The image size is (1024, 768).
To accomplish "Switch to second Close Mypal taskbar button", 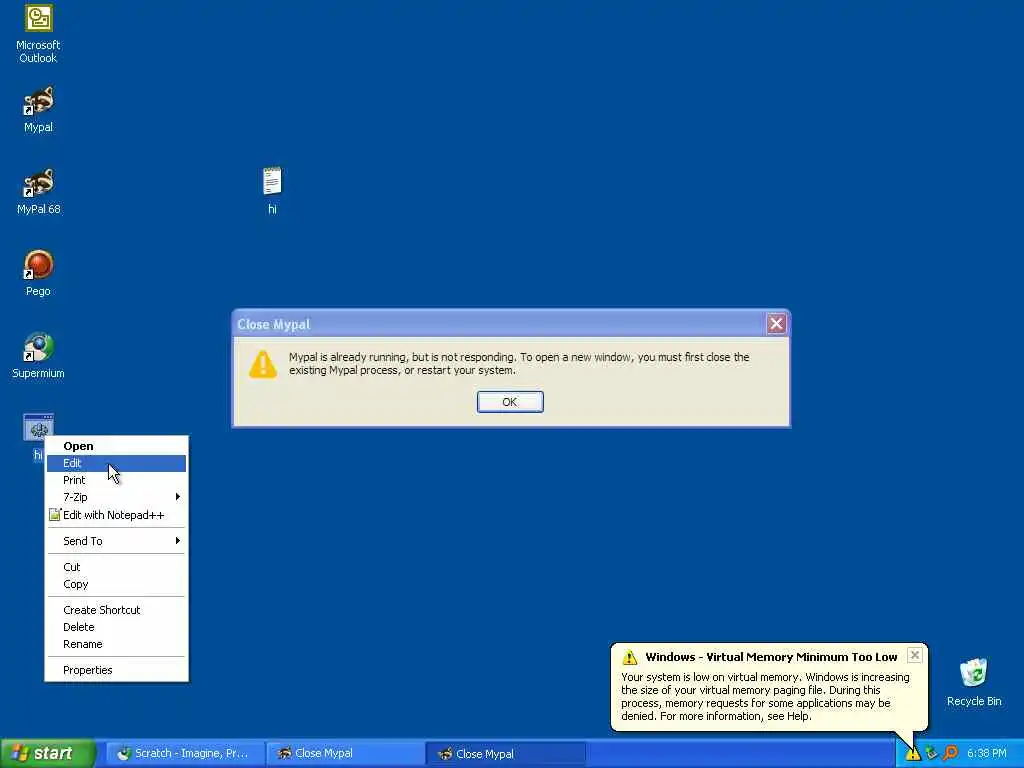I will tap(505, 754).
